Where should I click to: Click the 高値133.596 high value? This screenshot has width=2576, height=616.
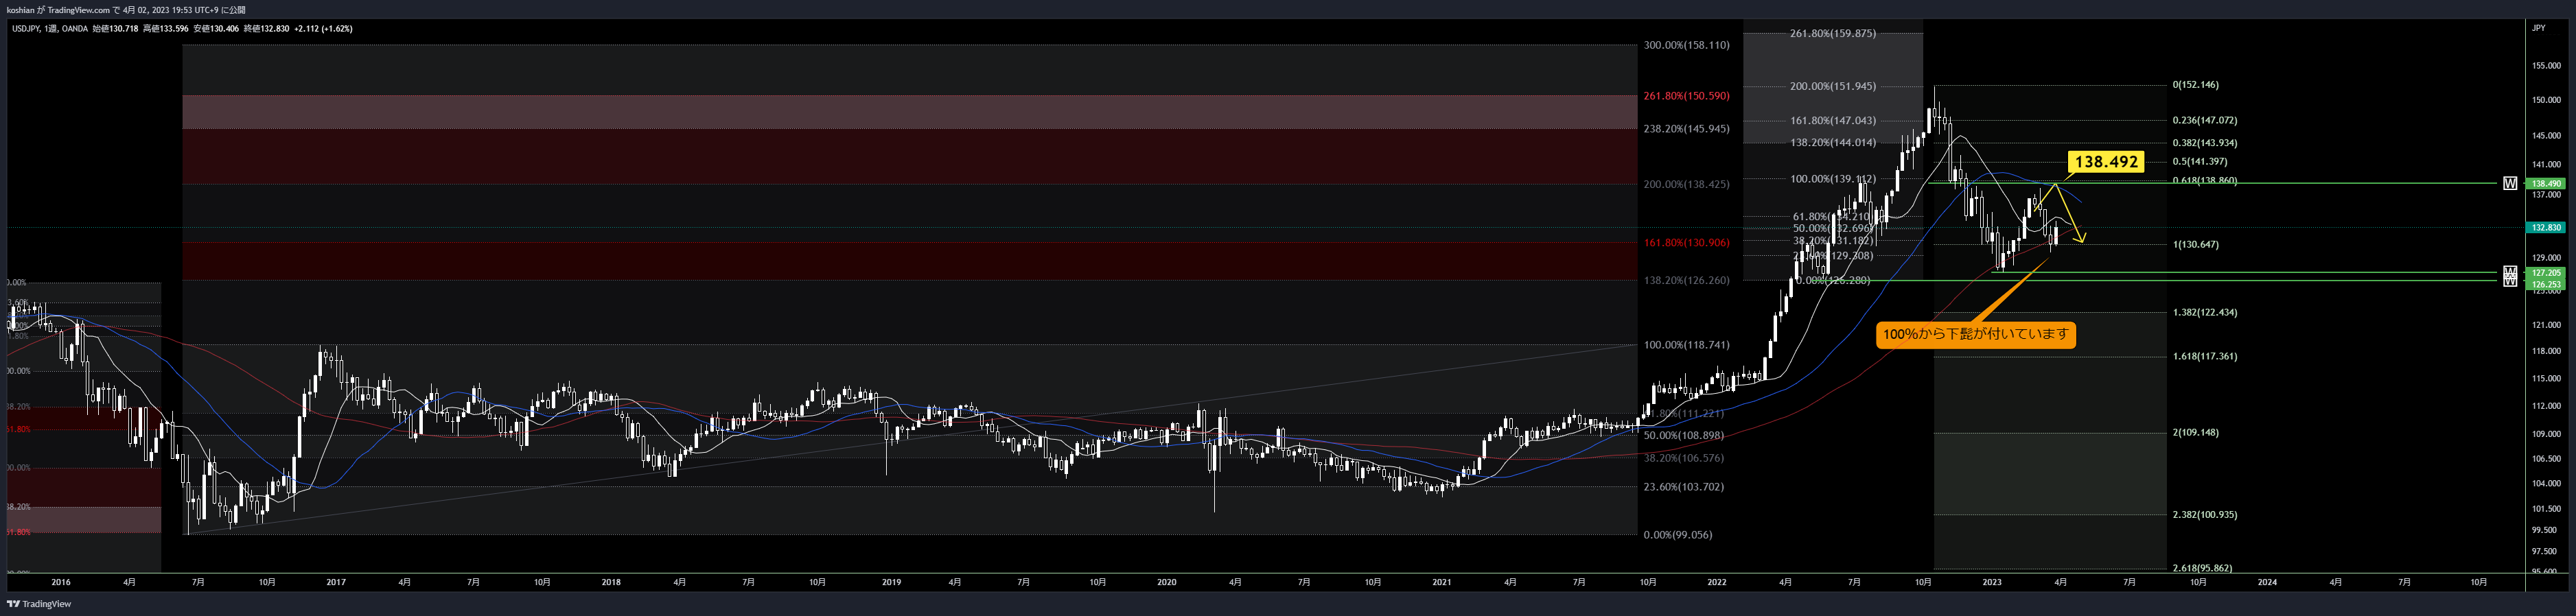(166, 29)
